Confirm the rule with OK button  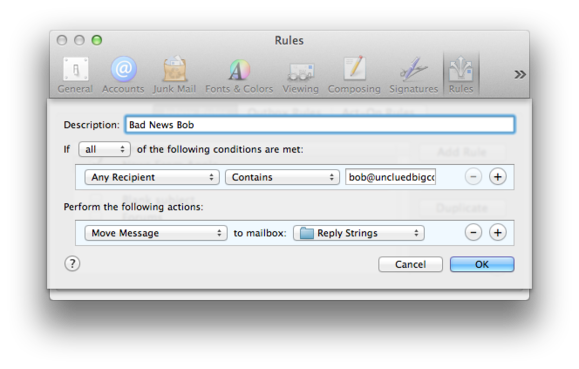click(x=482, y=264)
